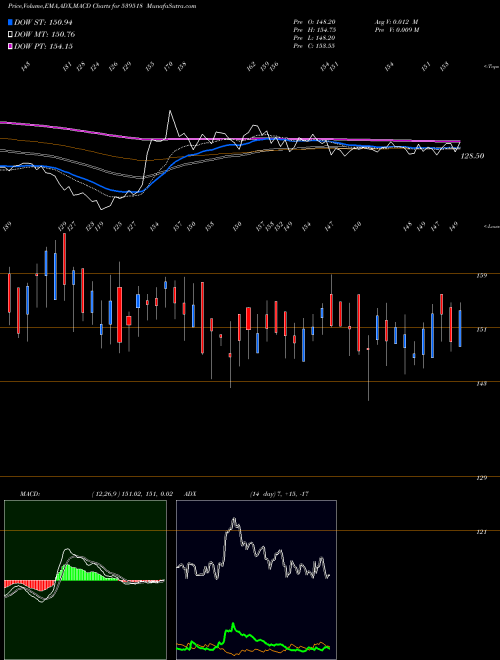Click the 128.50 price label on EMA chart
Viewport: 500px width, 660px height.
point(472,156)
